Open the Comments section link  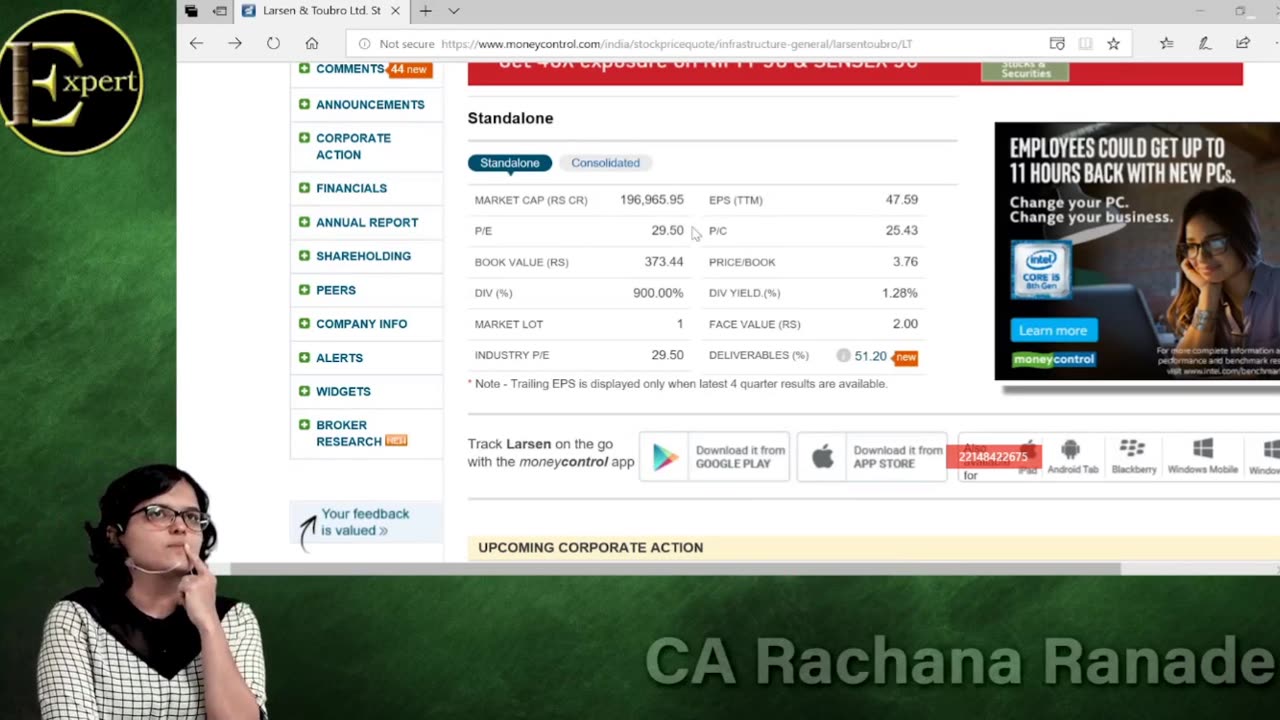[350, 69]
